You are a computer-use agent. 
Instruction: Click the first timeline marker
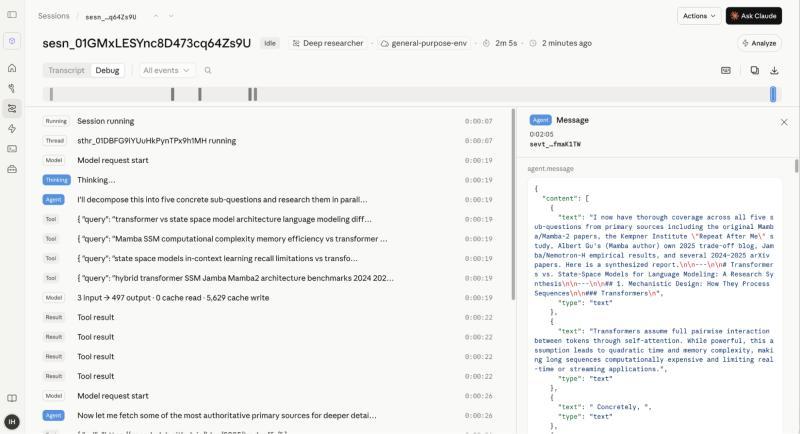point(51,94)
